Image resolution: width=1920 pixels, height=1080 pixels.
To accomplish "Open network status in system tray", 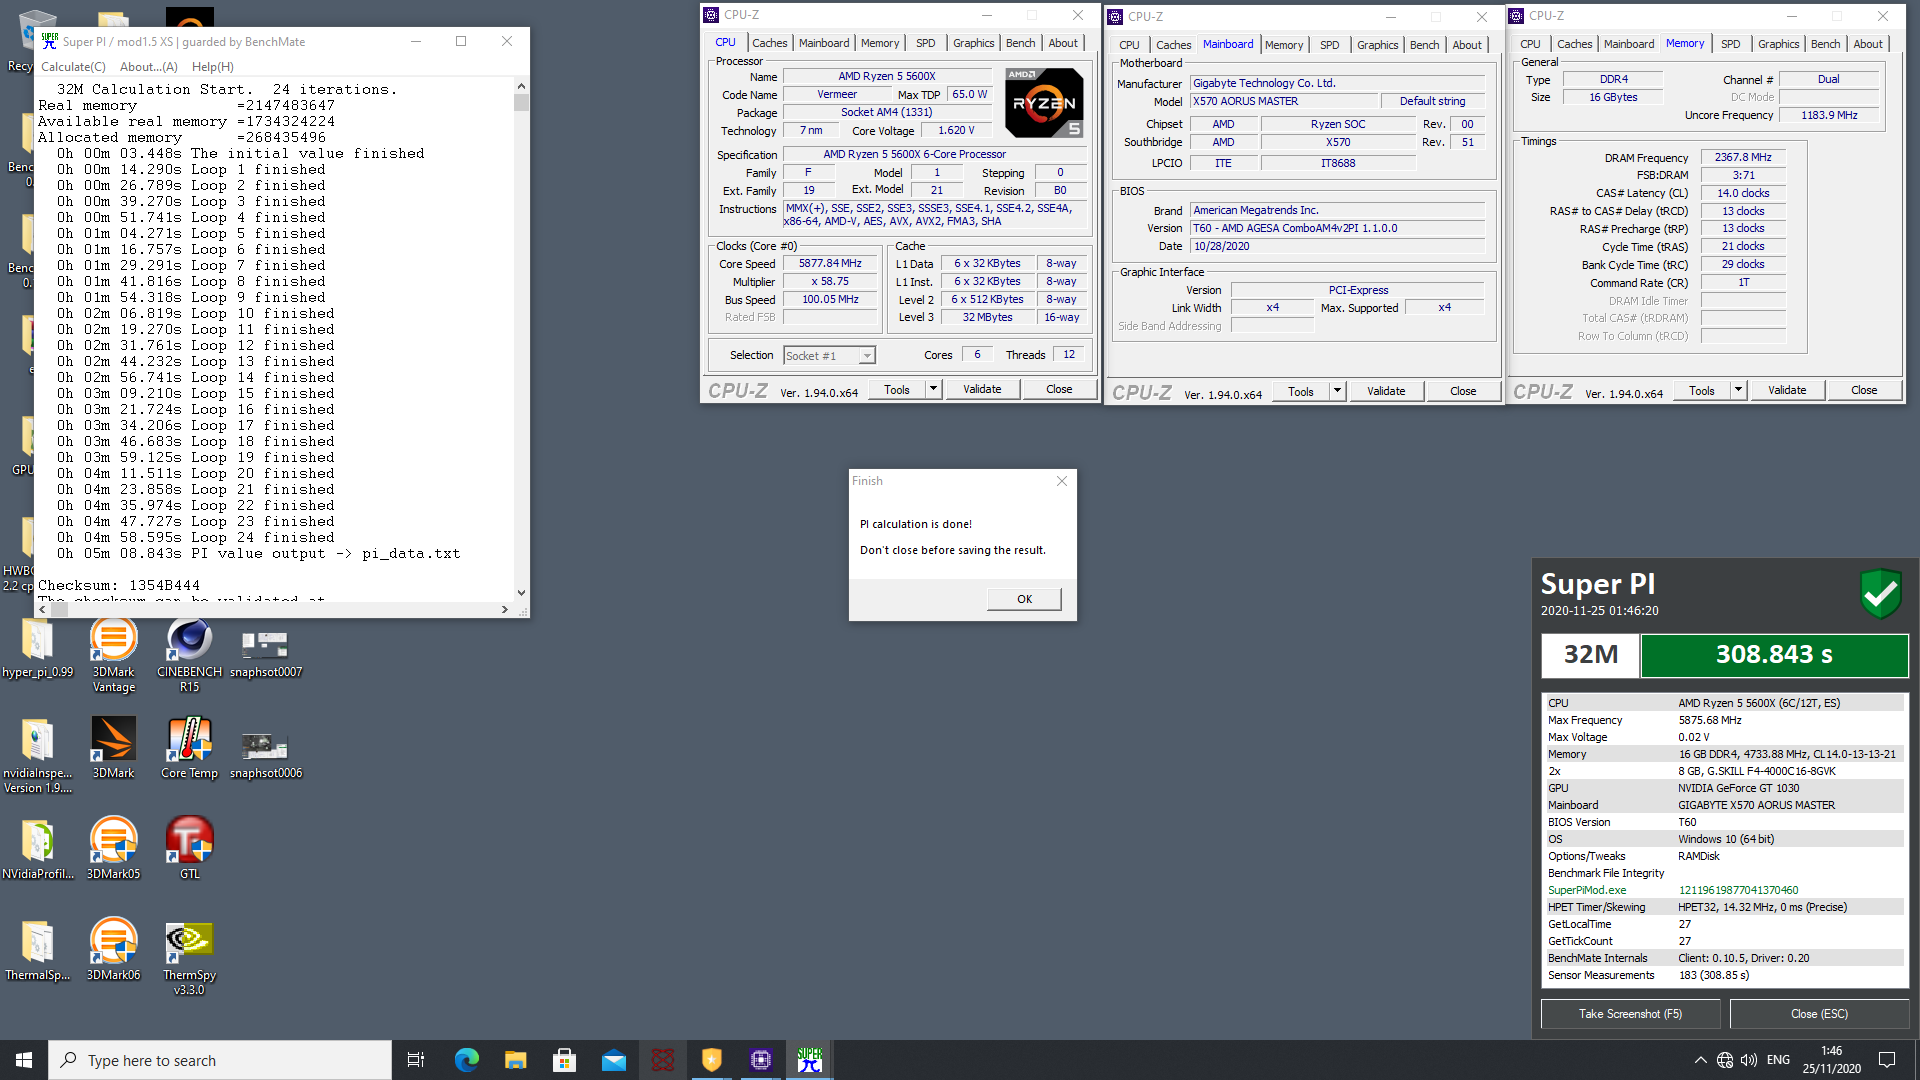I will [x=1725, y=1060].
